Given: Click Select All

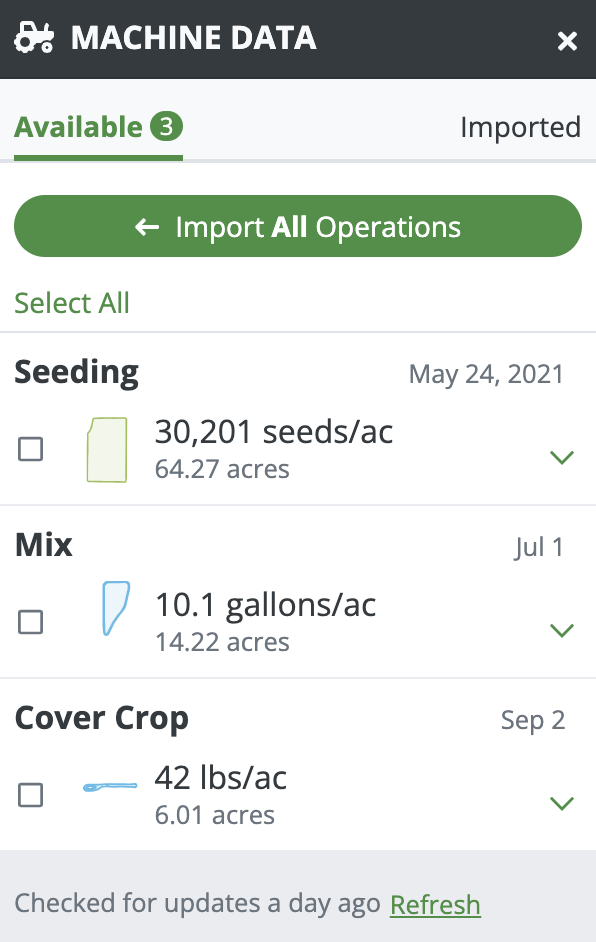Looking at the screenshot, I should point(71,302).
